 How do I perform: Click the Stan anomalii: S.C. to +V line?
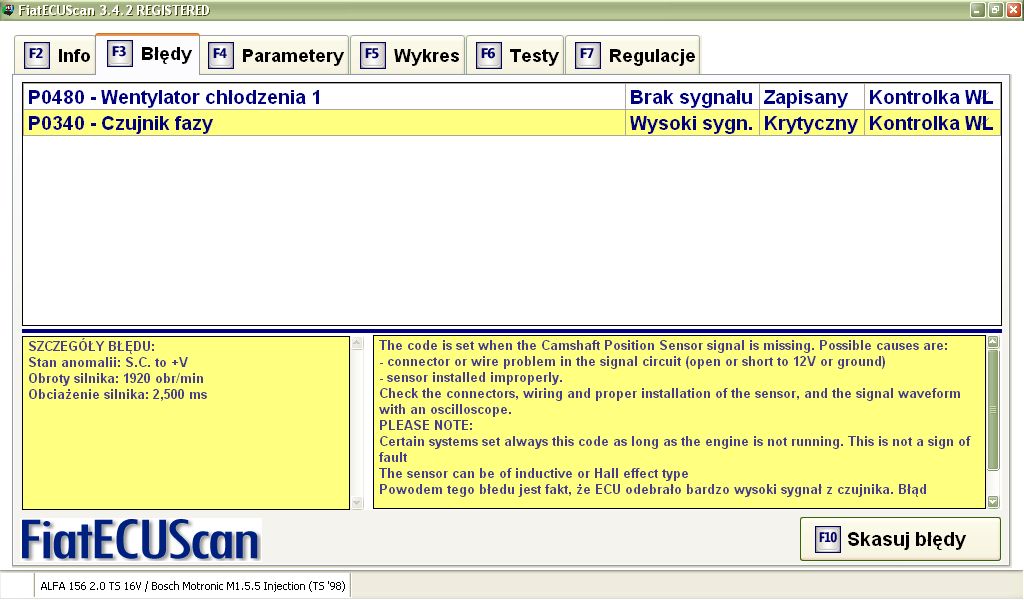[108, 362]
